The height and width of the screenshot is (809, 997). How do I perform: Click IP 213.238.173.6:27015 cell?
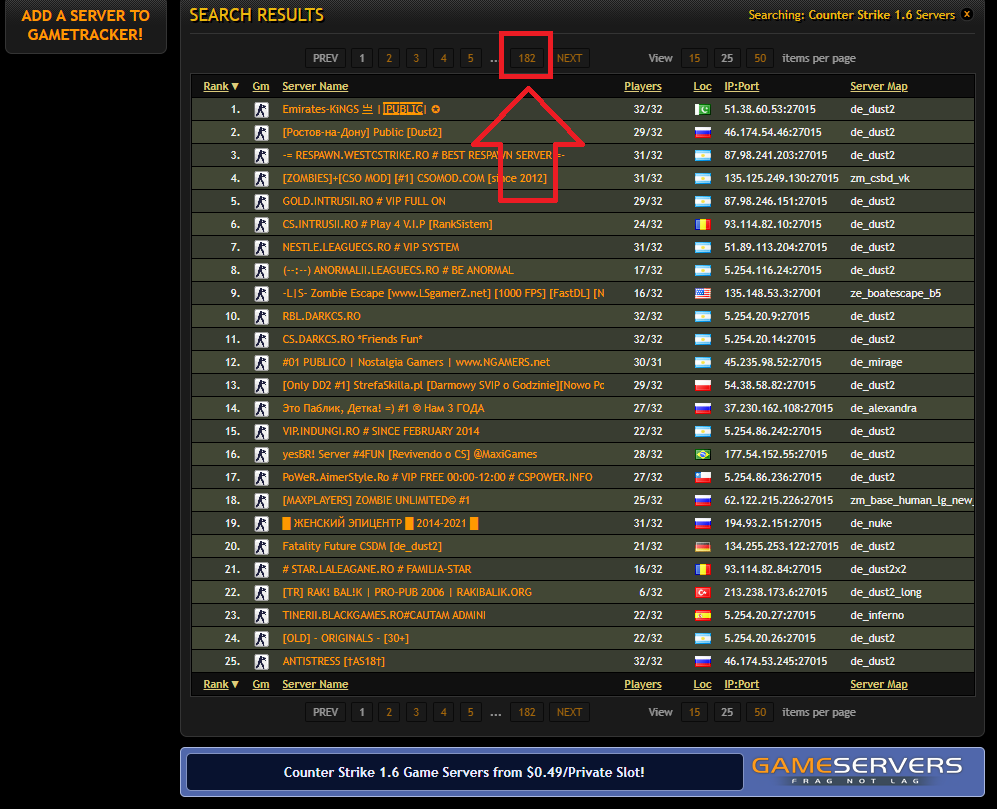pyautogui.click(x=775, y=592)
